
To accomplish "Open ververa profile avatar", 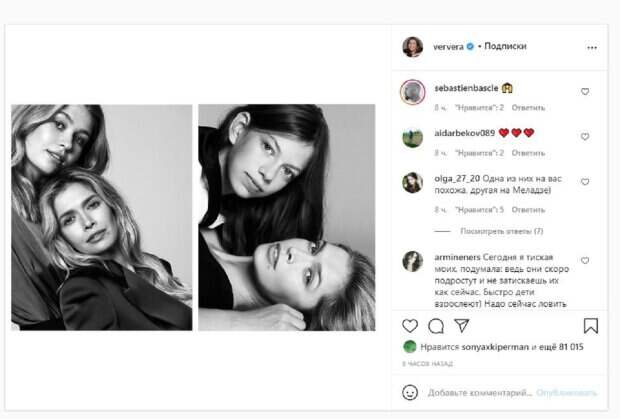I will [412, 47].
